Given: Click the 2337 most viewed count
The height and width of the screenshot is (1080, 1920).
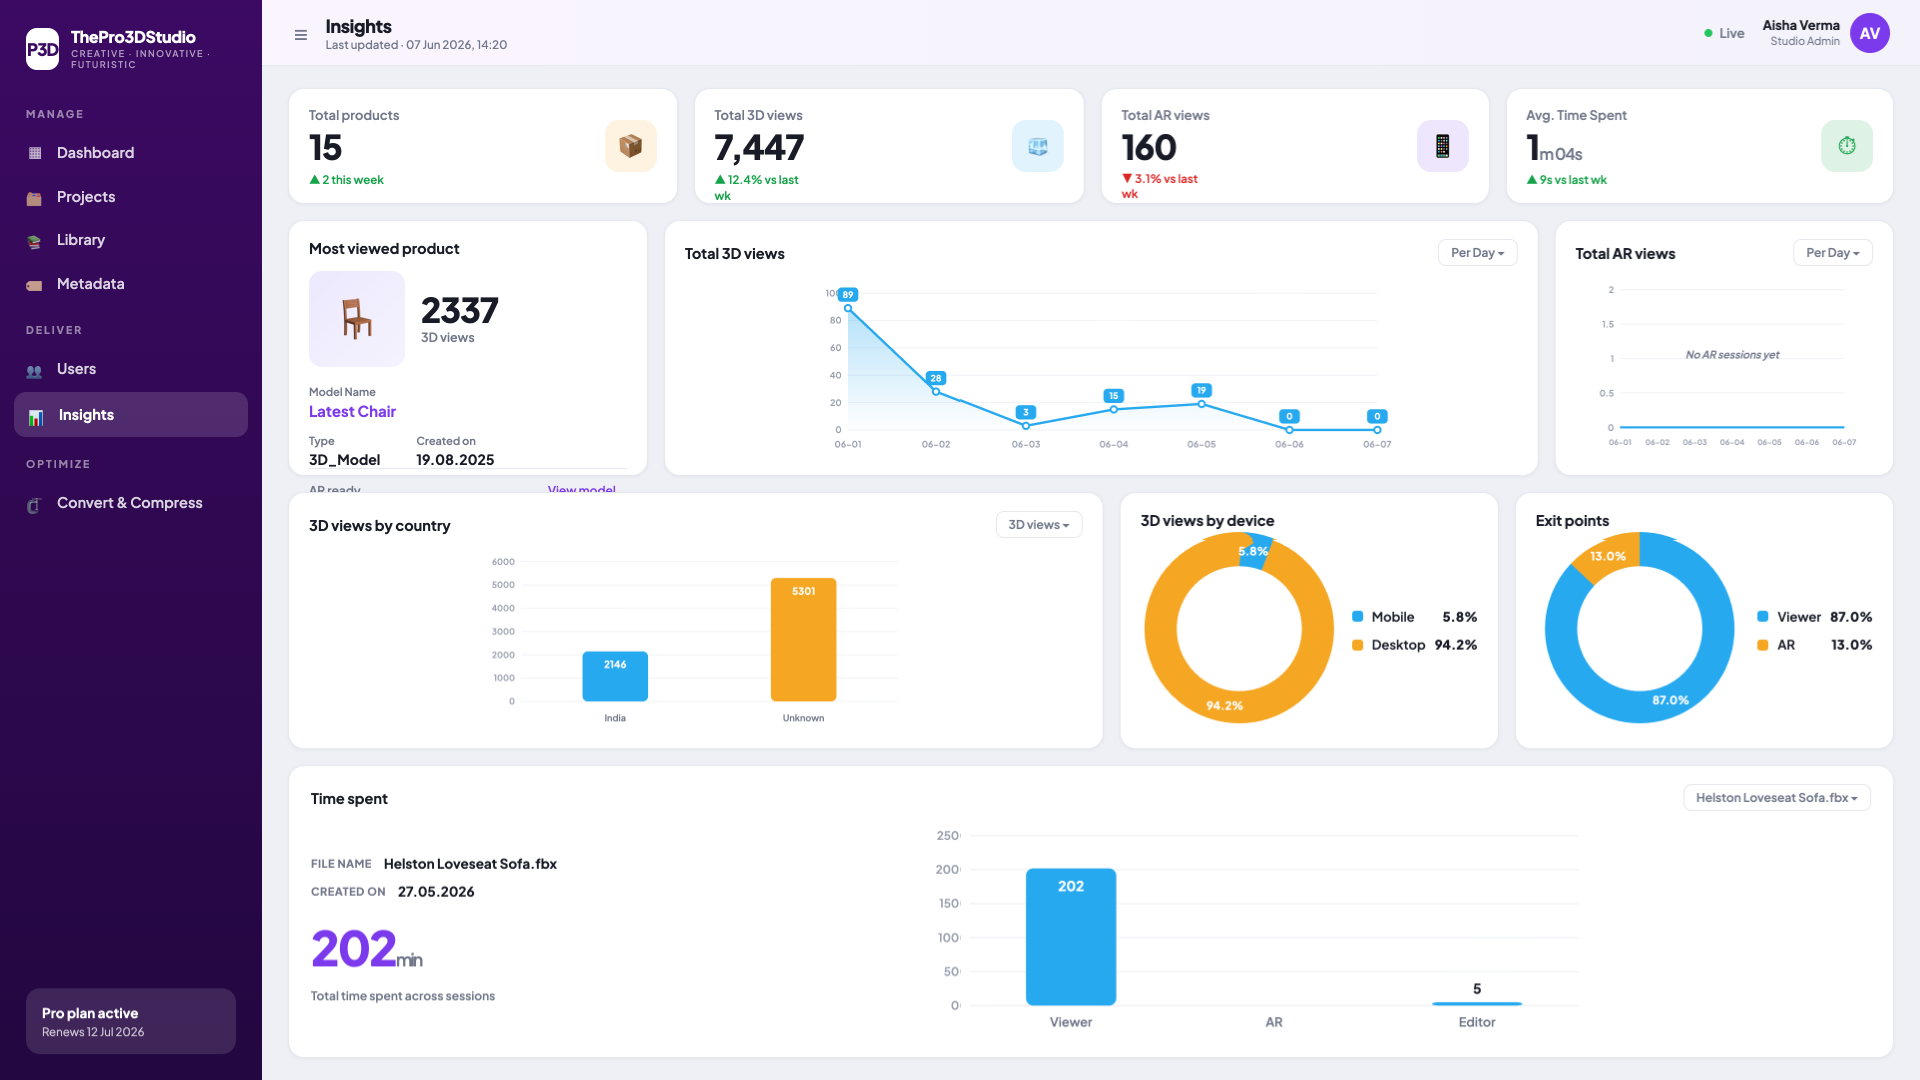Looking at the screenshot, I should coord(459,311).
